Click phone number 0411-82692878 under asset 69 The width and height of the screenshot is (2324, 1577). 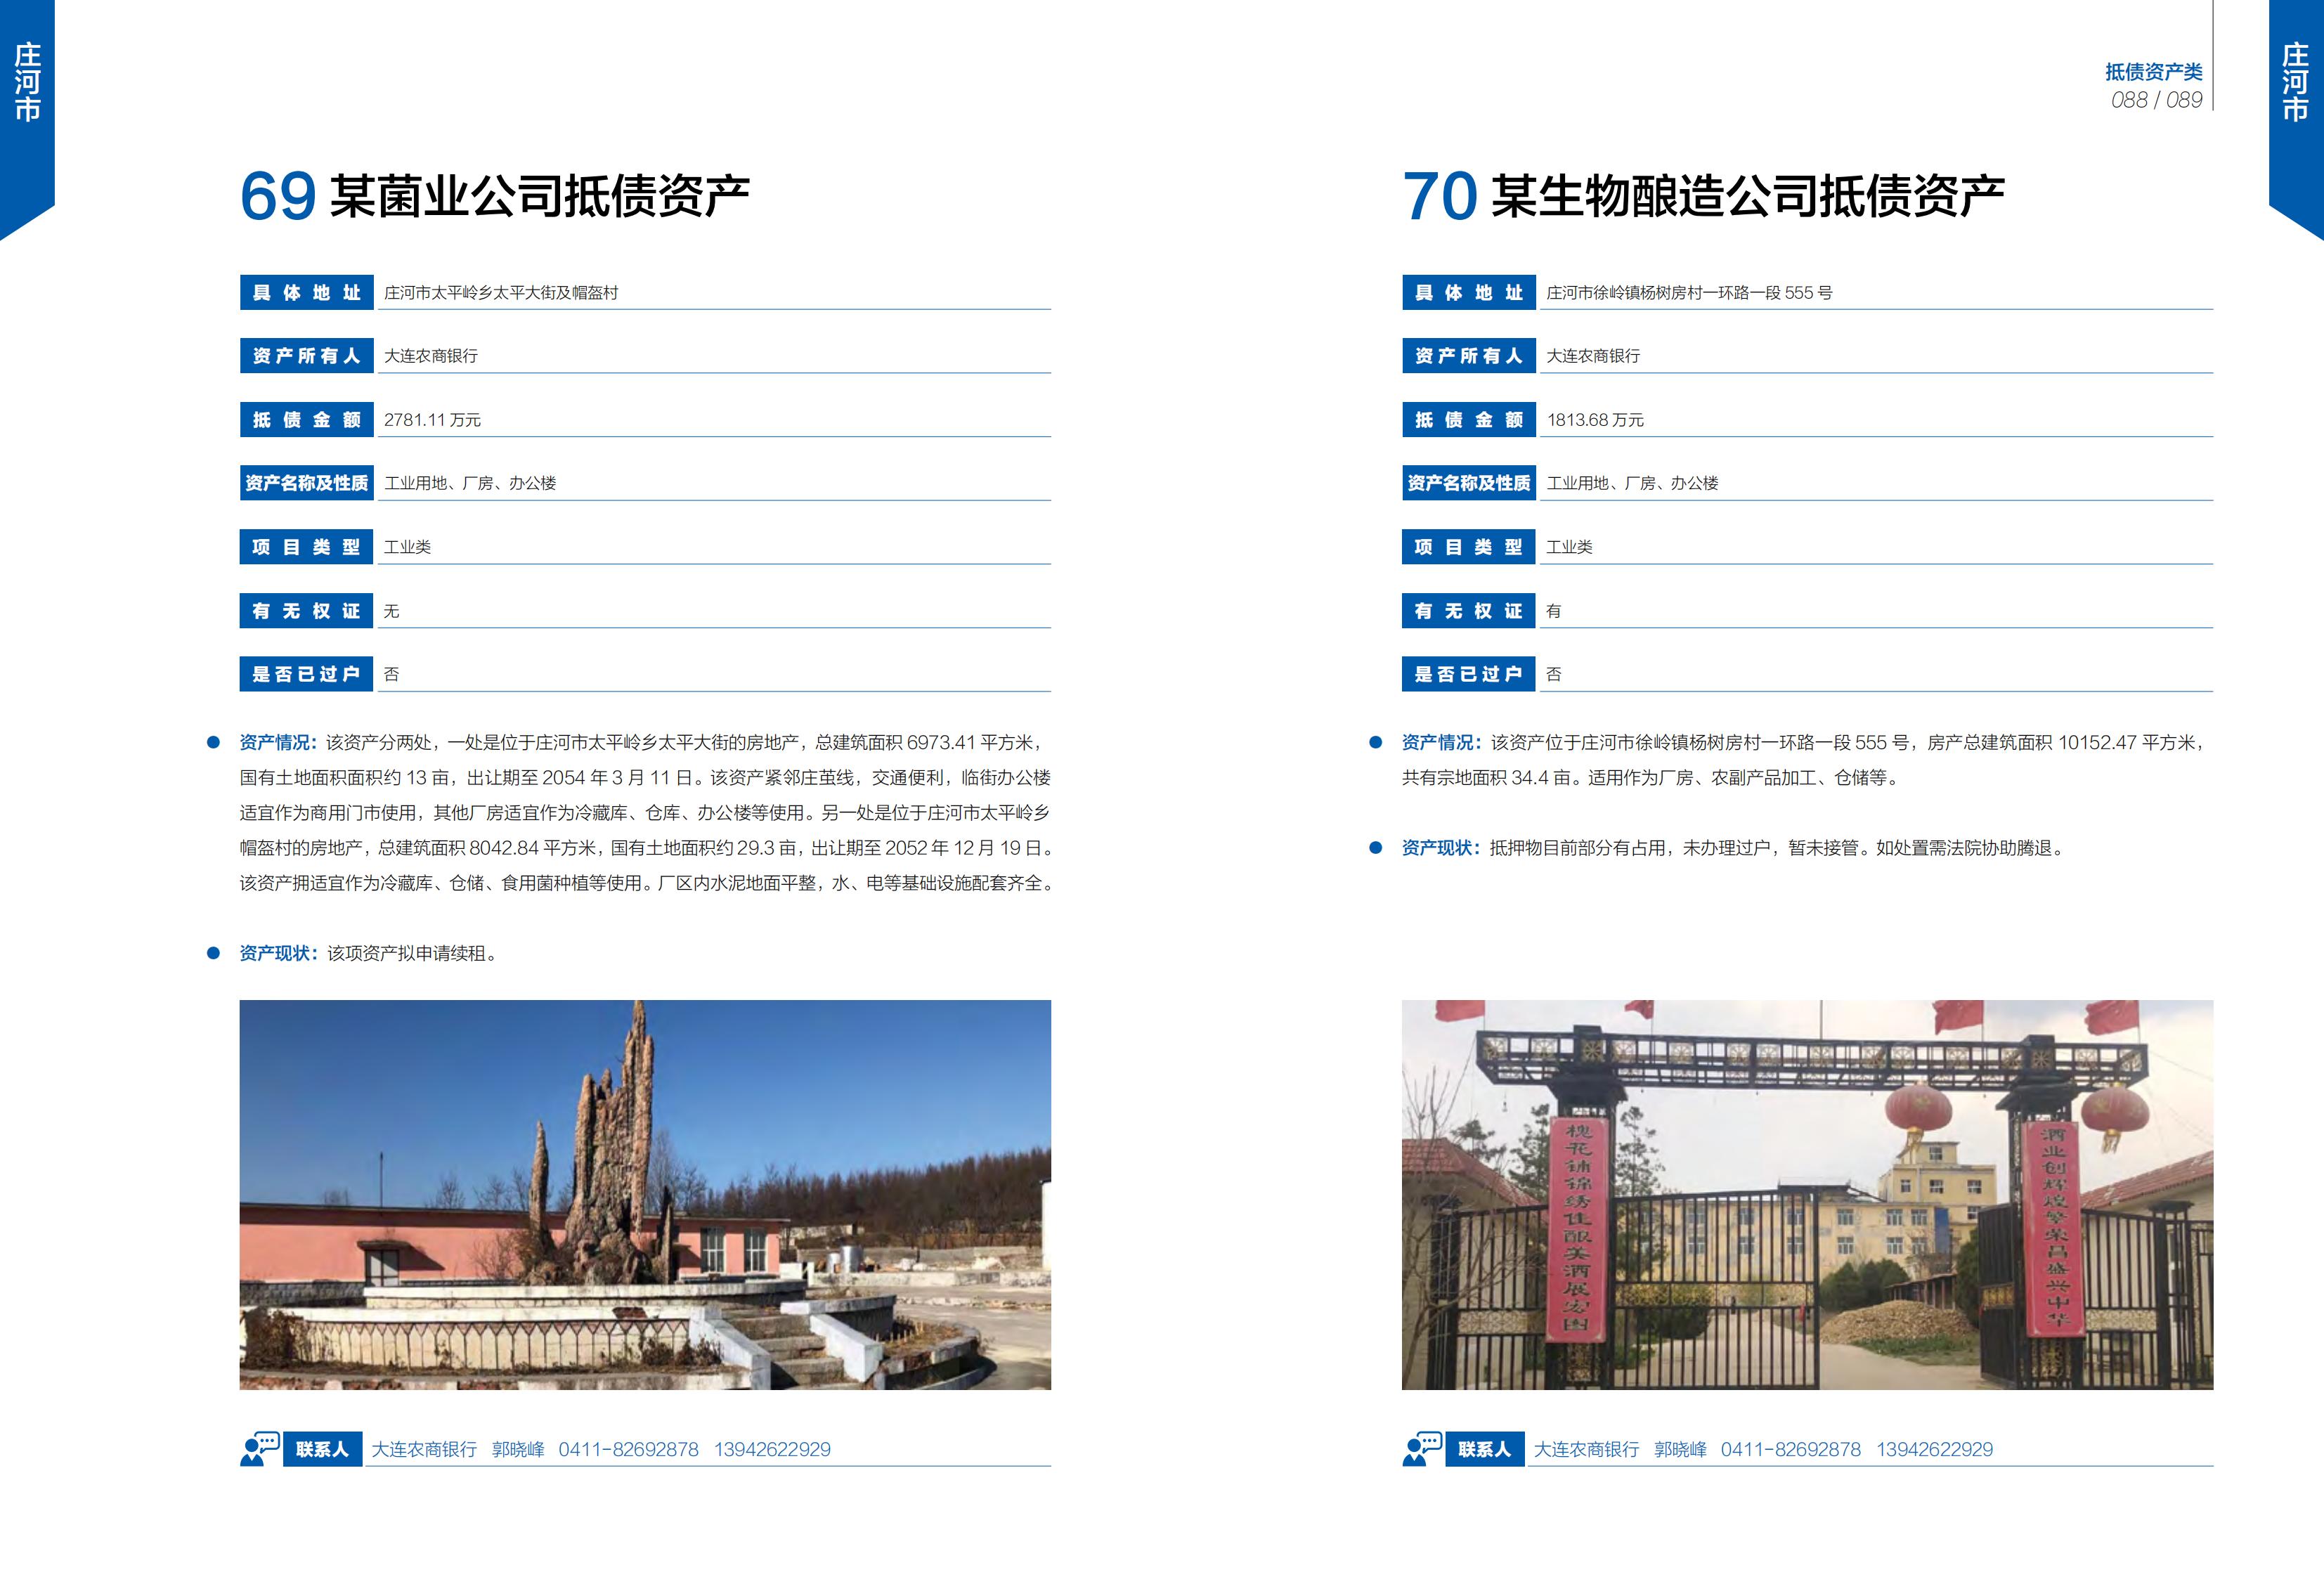628,1449
